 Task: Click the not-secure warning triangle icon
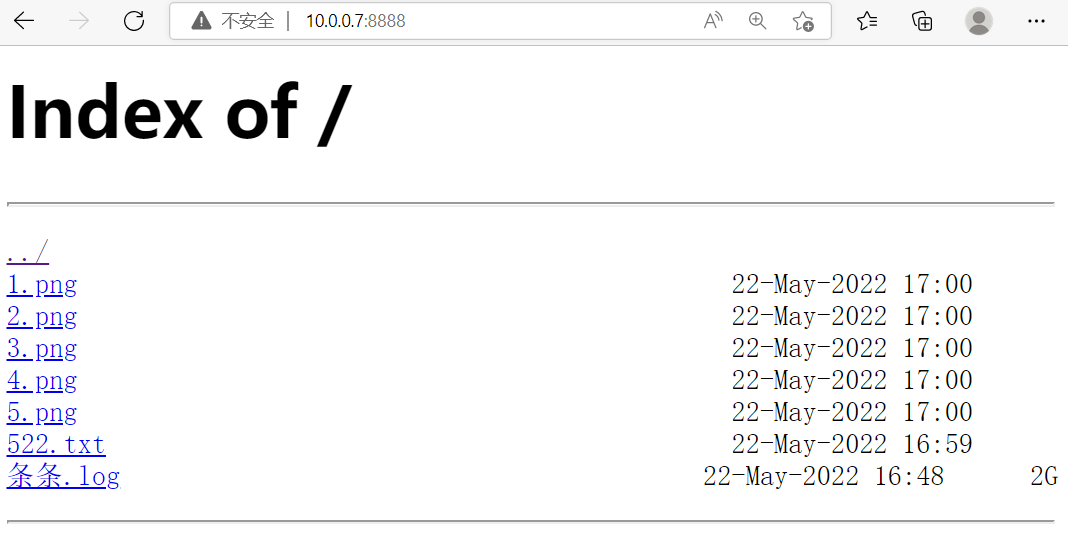point(201,21)
